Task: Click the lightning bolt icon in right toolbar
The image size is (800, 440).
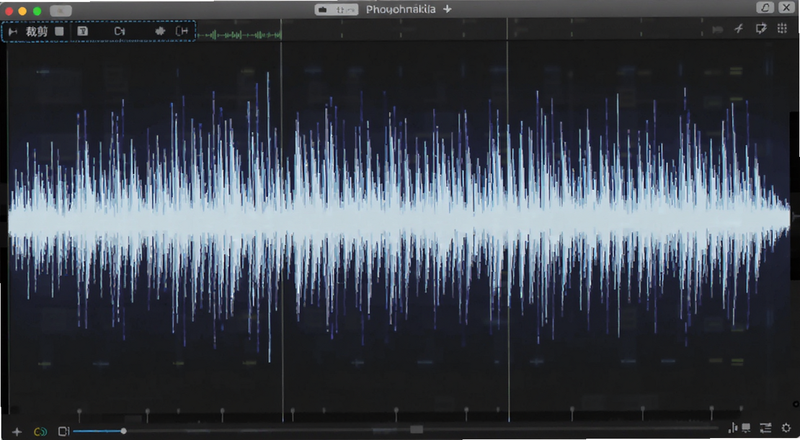Action: (739, 29)
